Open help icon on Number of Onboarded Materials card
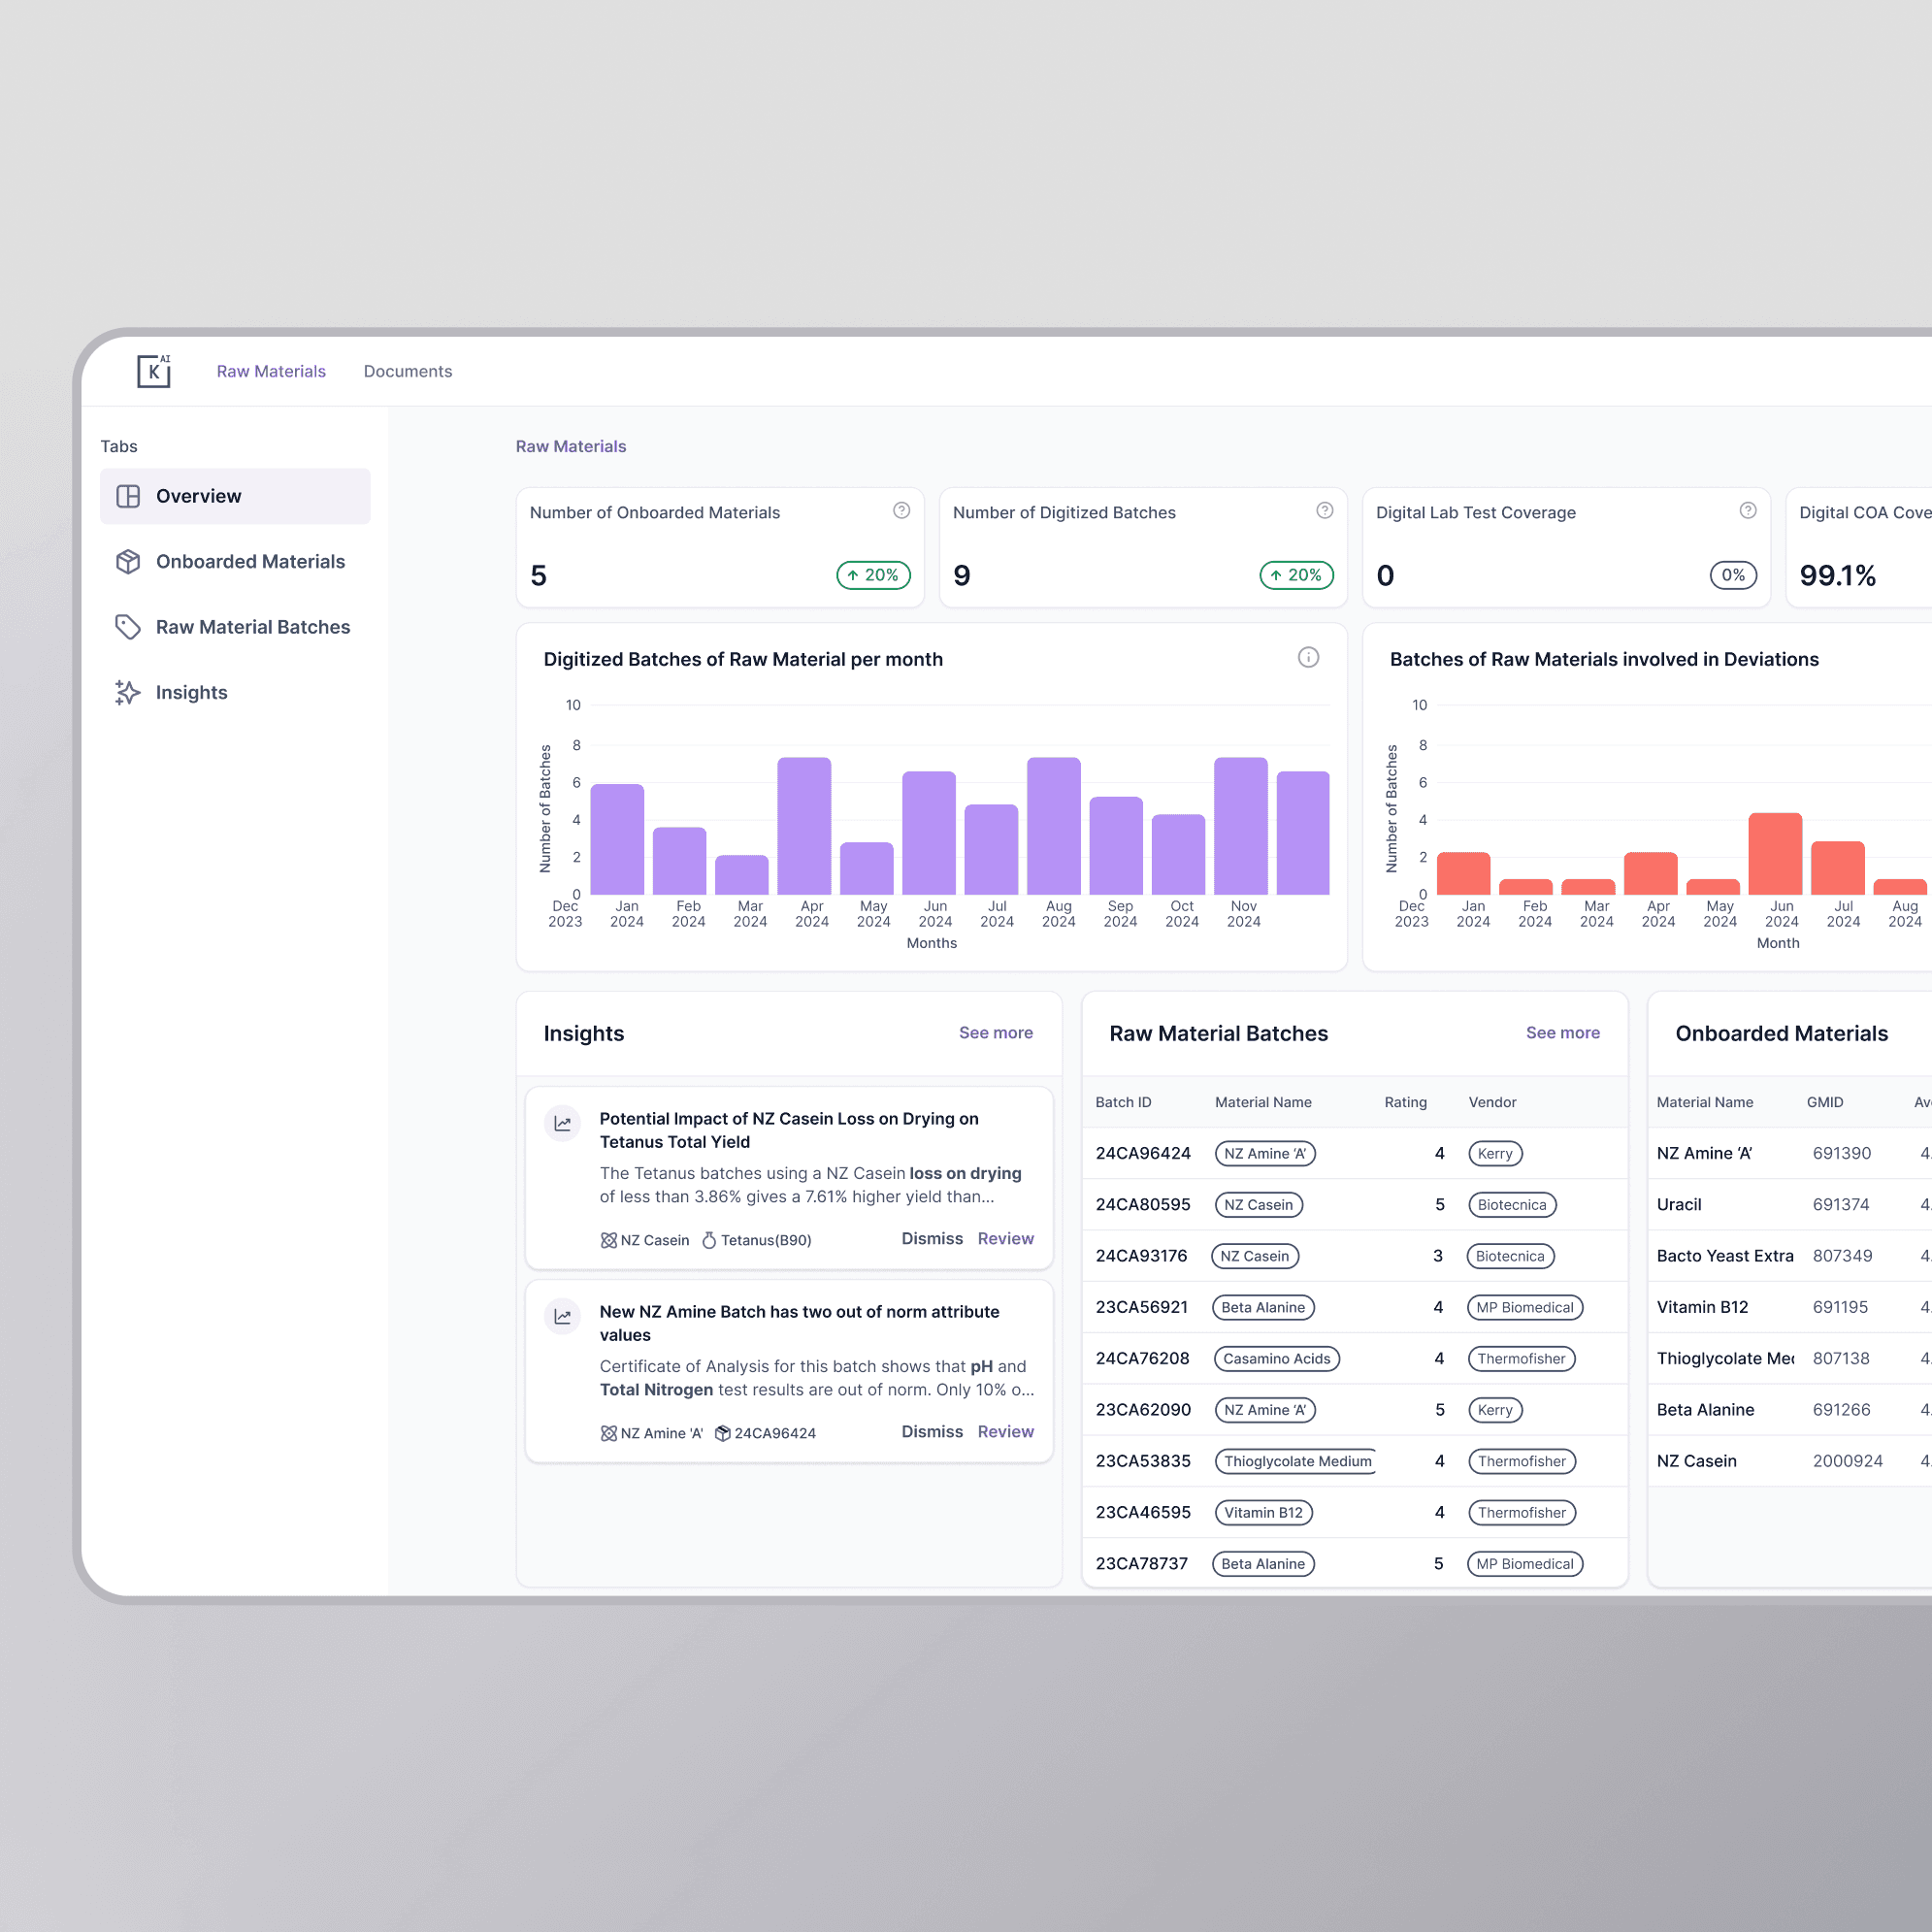This screenshot has width=1932, height=1932. tap(901, 510)
